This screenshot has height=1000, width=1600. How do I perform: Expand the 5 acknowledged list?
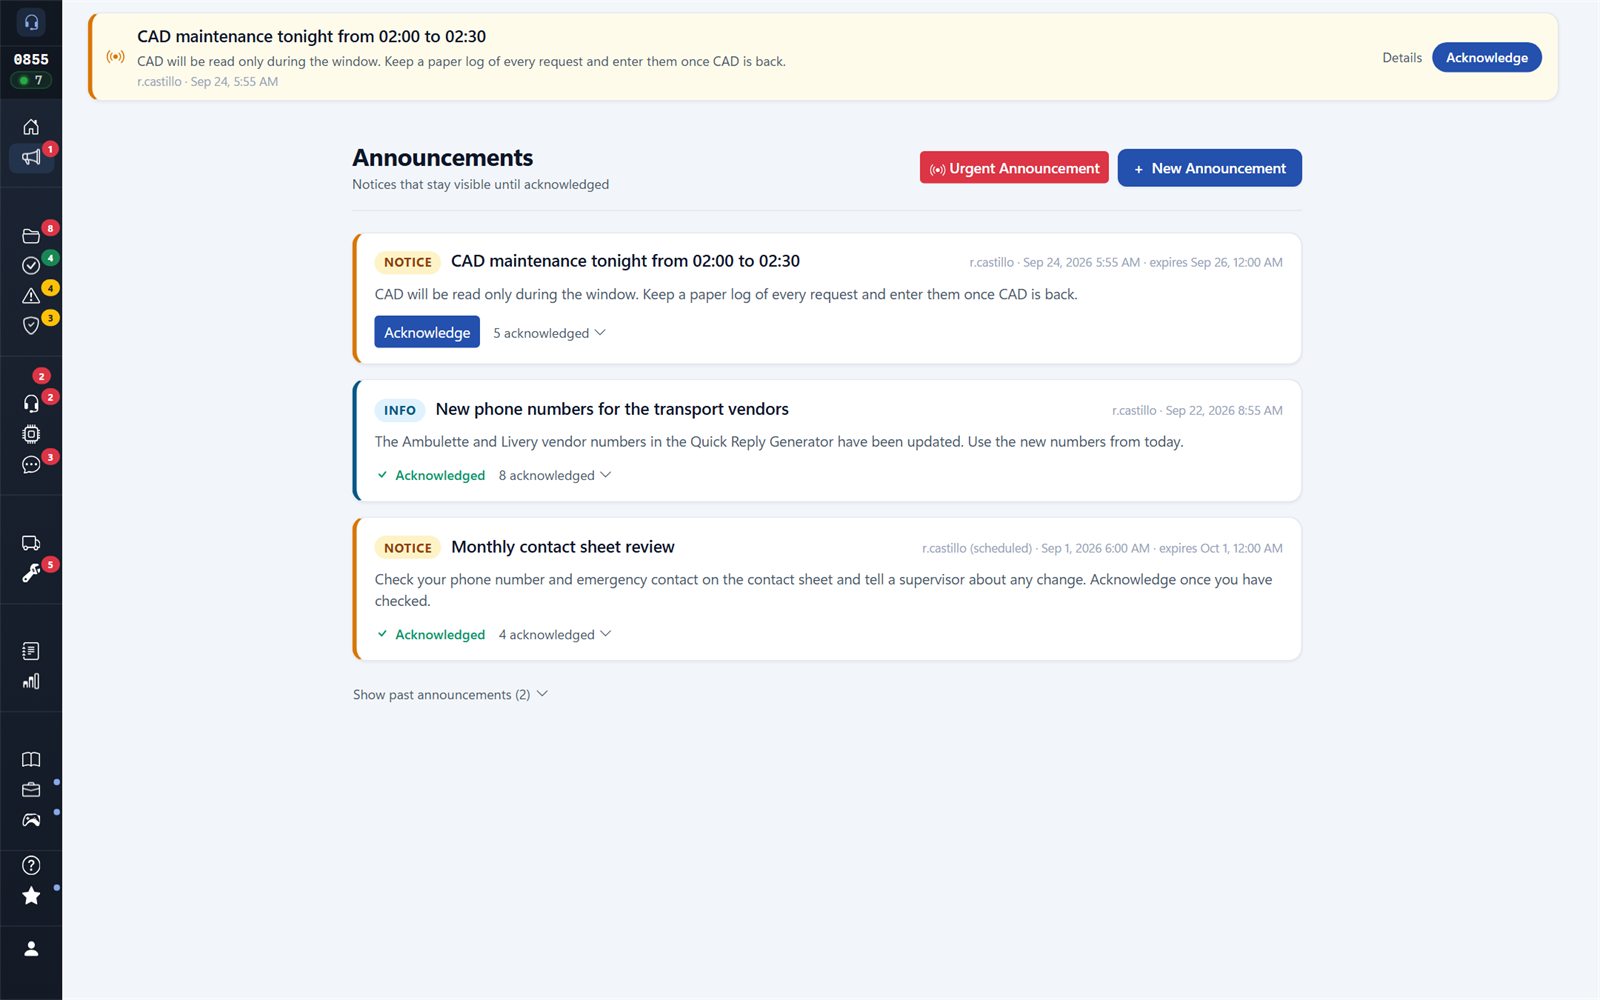(549, 333)
